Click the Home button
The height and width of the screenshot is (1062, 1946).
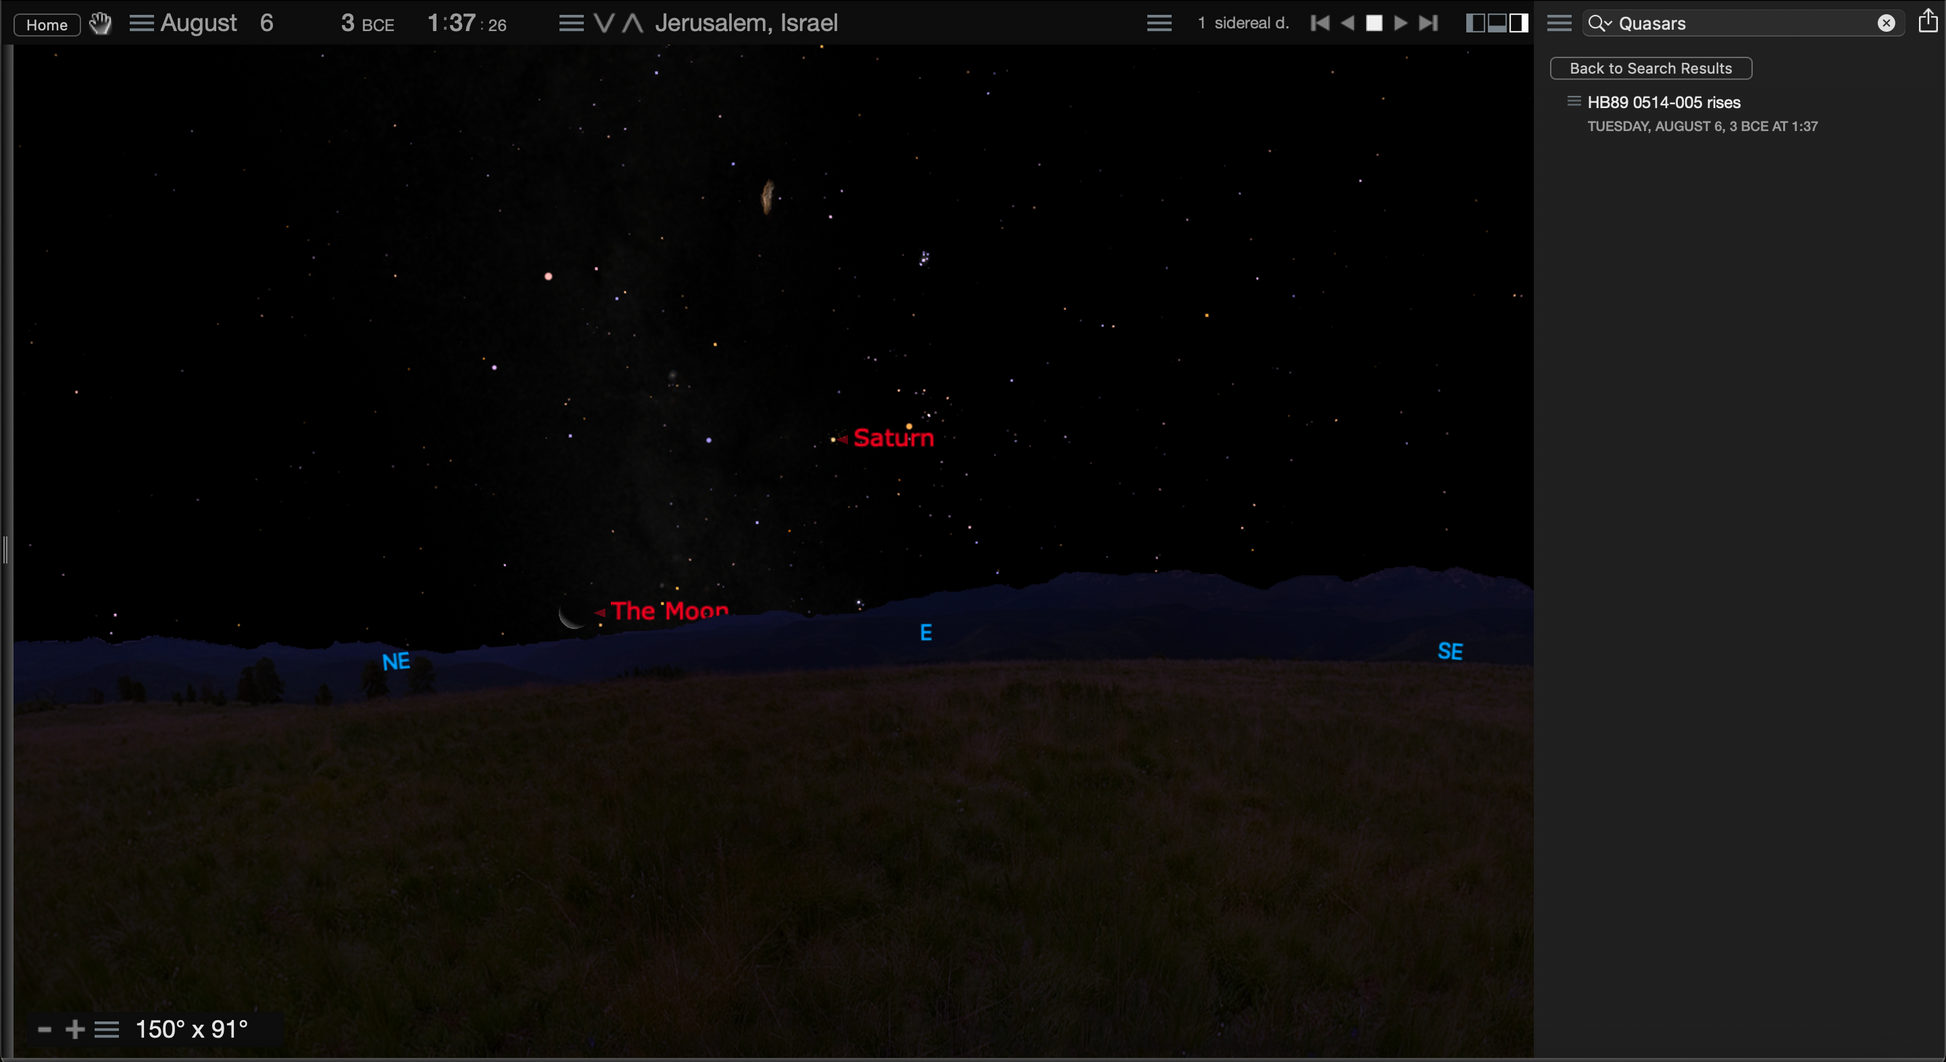[47, 24]
